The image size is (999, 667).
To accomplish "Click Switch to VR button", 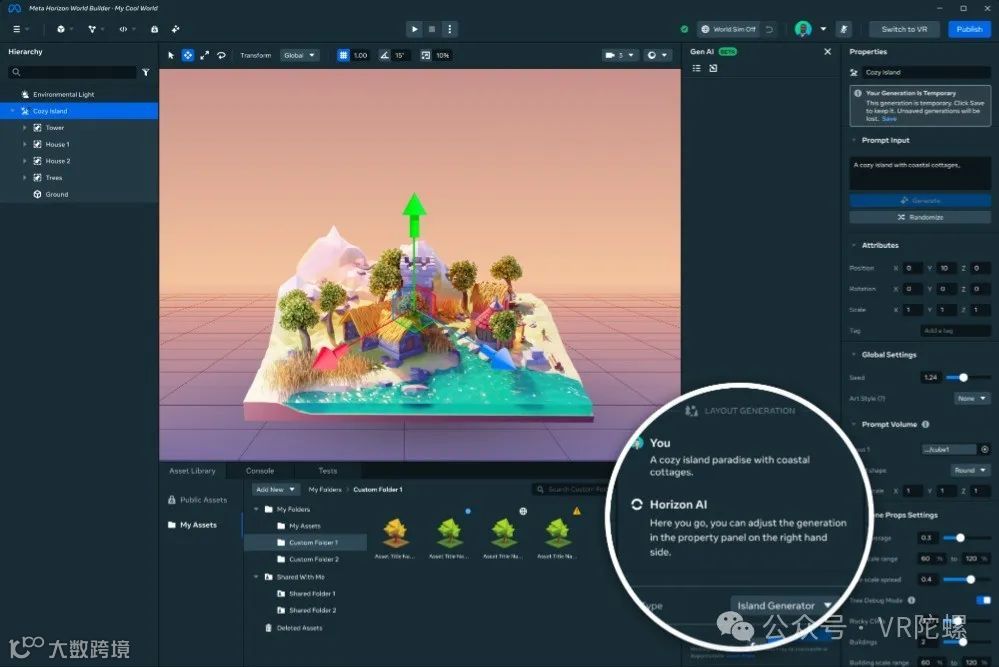I will tap(904, 29).
